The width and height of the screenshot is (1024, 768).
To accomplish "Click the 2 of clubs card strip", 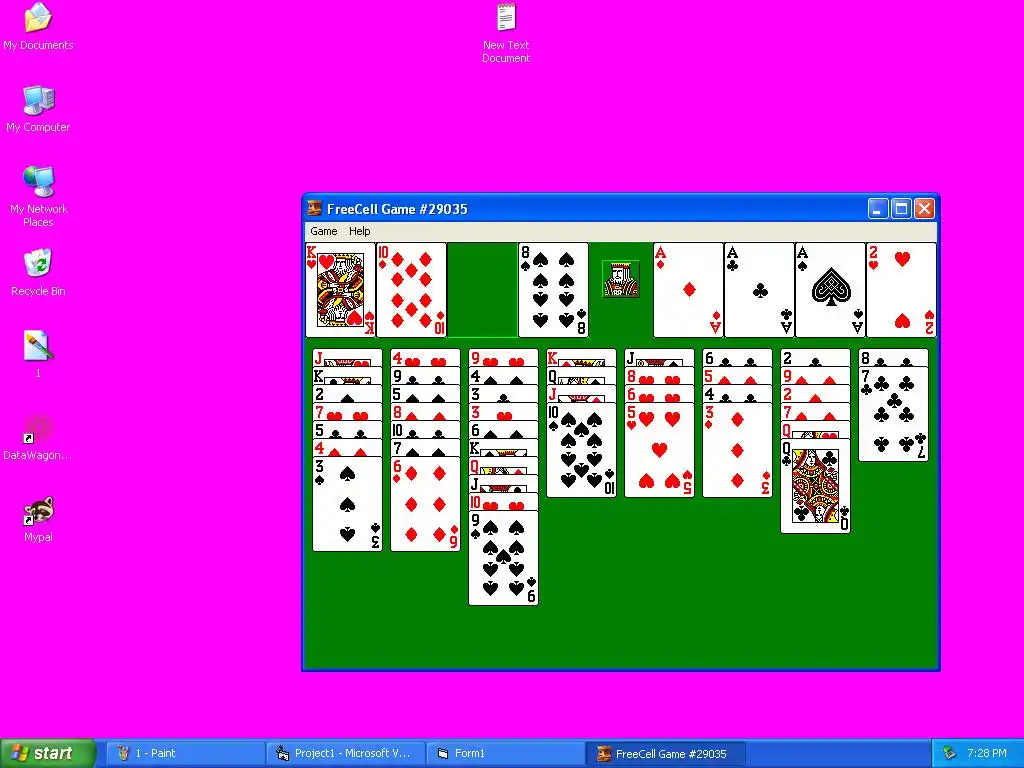I will click(x=816, y=358).
